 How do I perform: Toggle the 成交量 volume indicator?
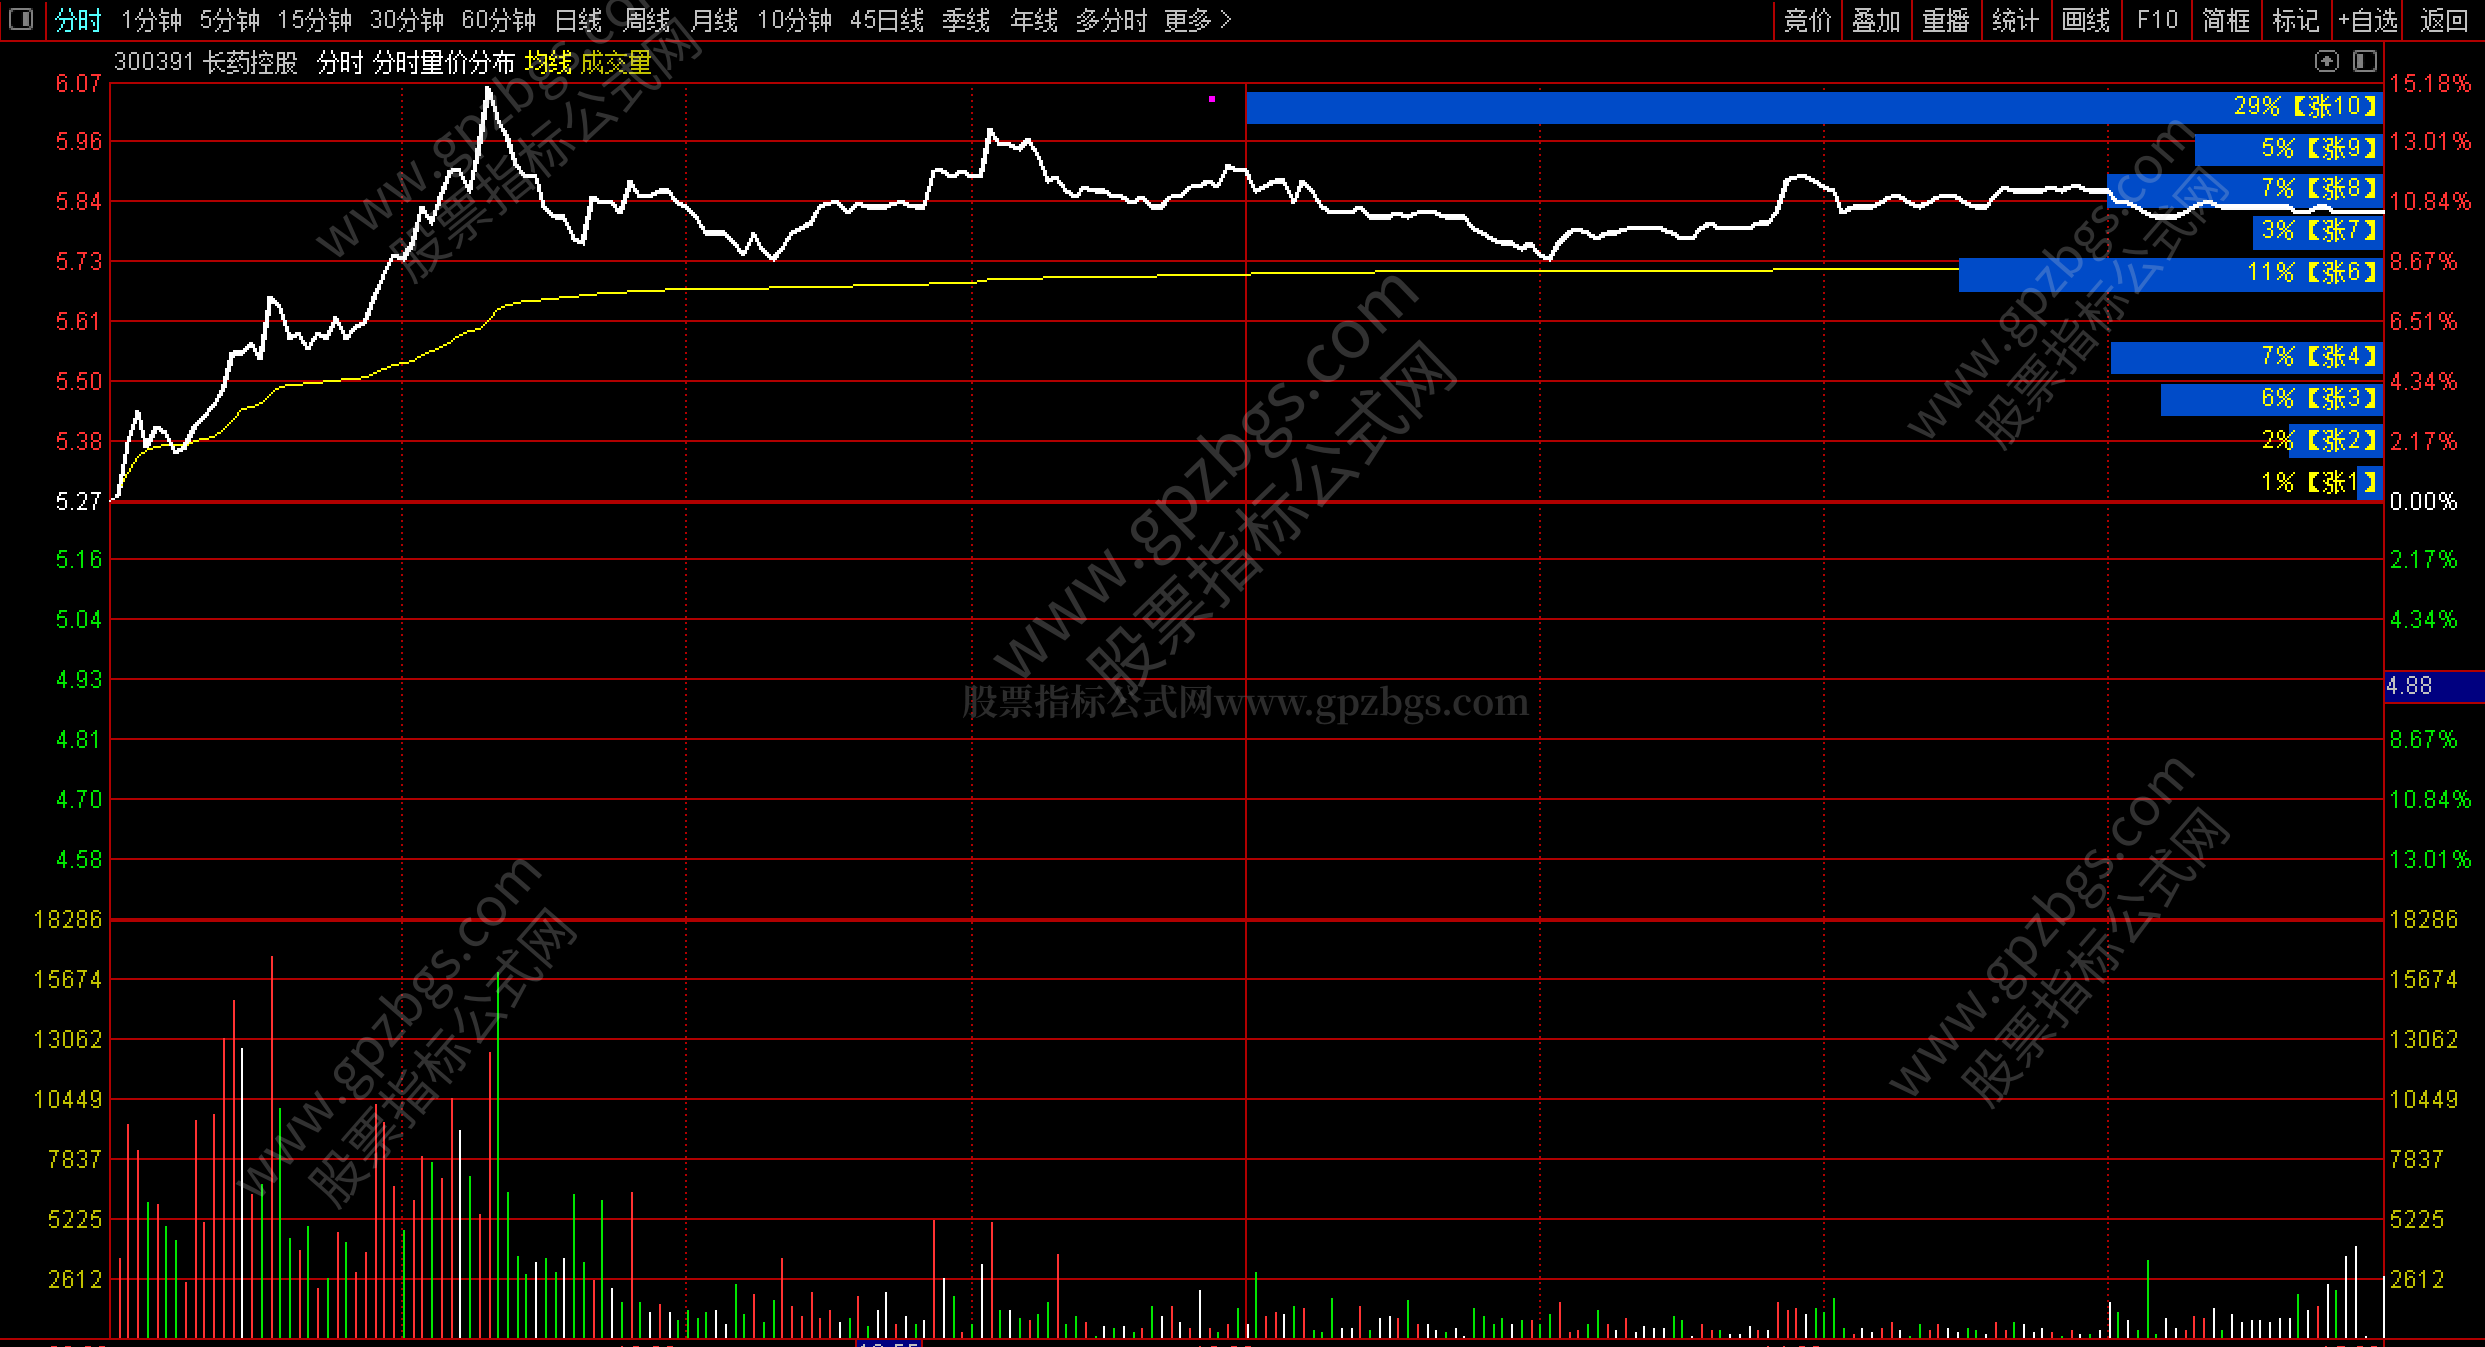[x=616, y=63]
